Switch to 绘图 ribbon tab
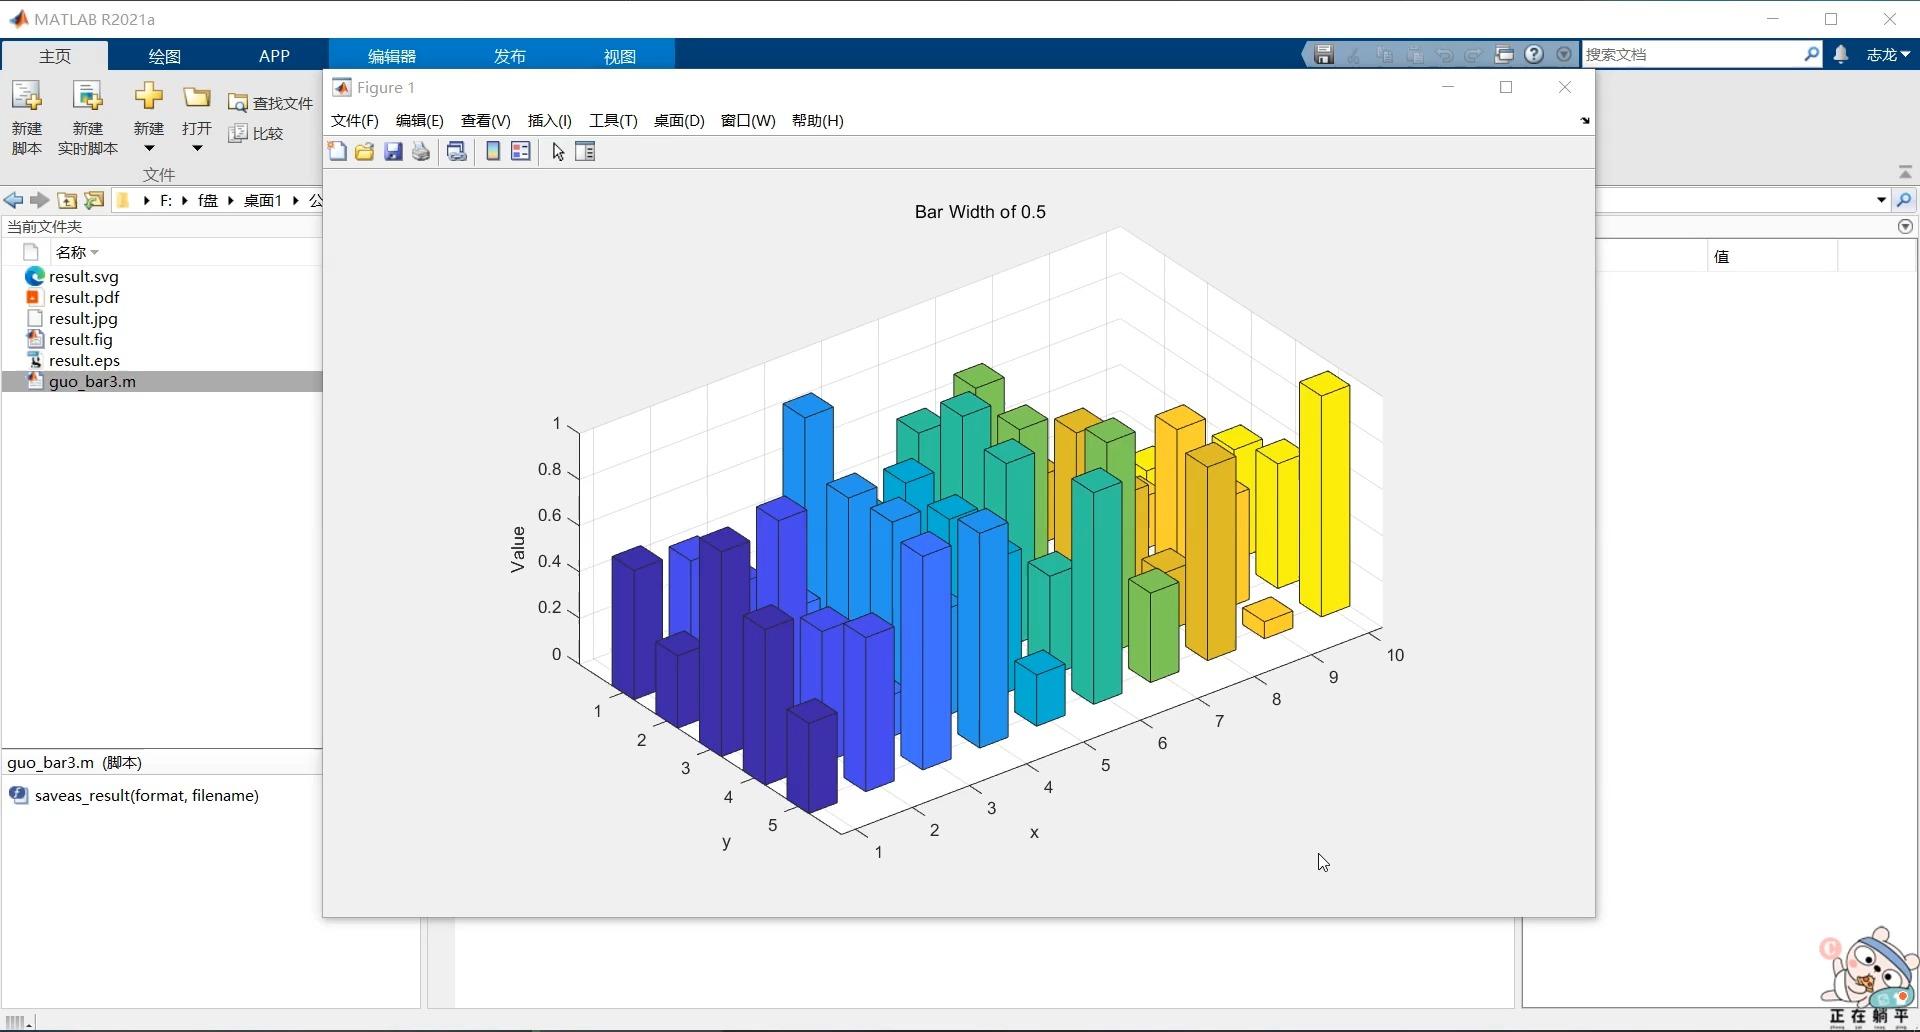Screen dimensions: 1920x1032 coord(164,56)
